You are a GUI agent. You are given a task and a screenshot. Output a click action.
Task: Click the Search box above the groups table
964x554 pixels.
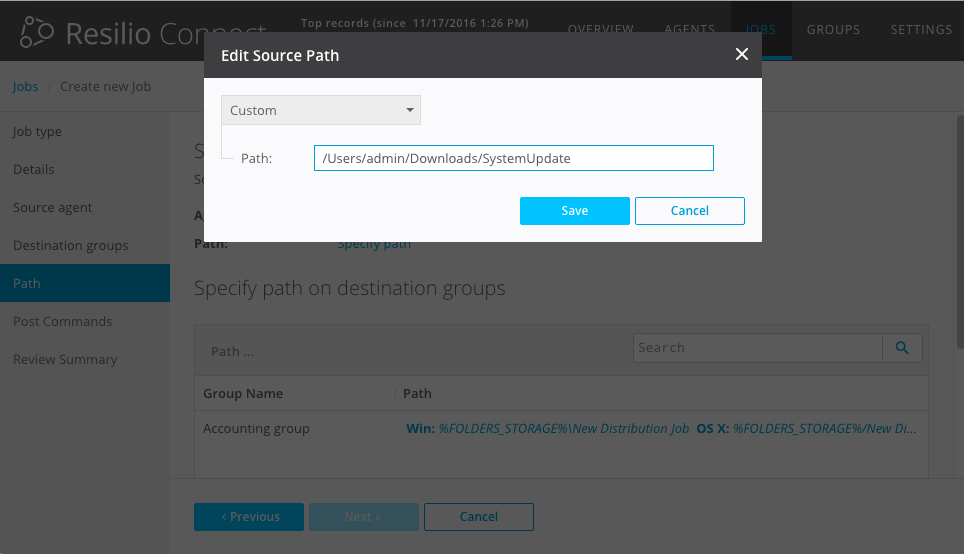[757, 347]
